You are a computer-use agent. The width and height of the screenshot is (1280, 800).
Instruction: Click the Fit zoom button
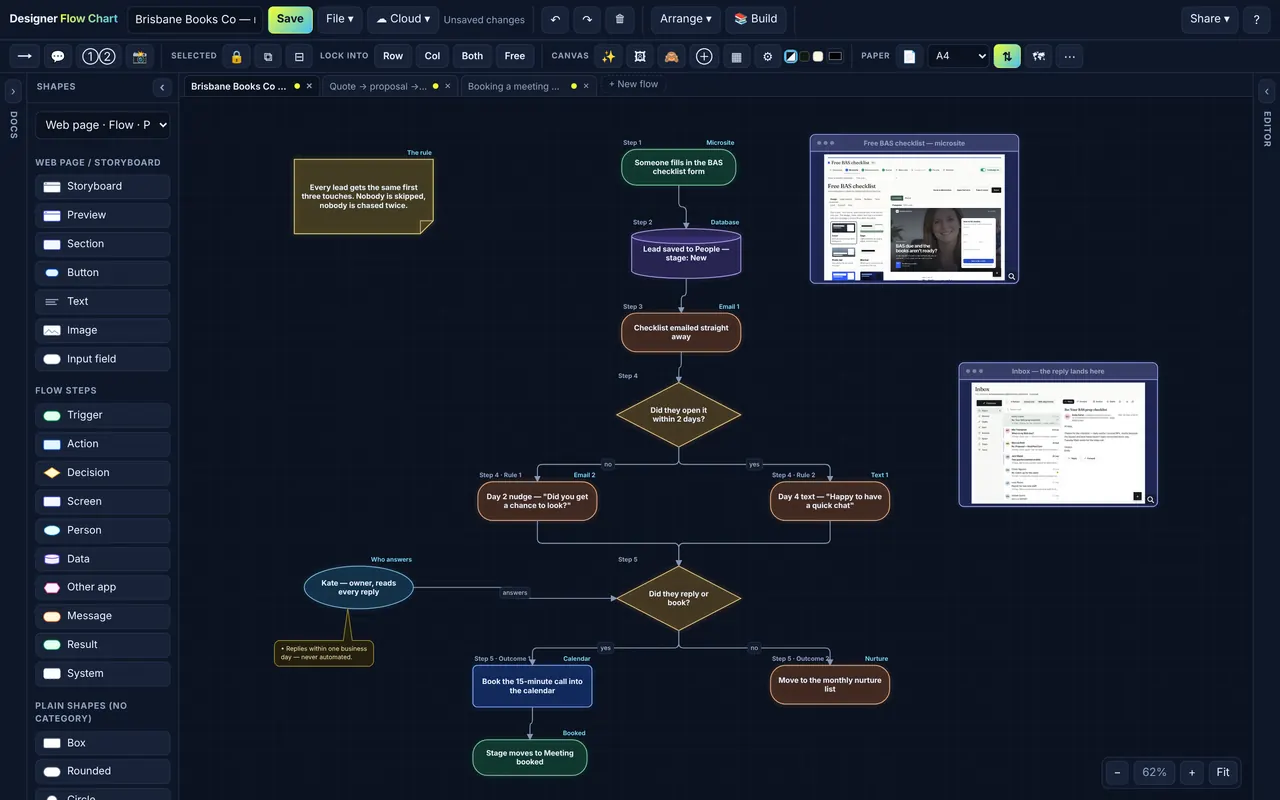coord(1223,772)
